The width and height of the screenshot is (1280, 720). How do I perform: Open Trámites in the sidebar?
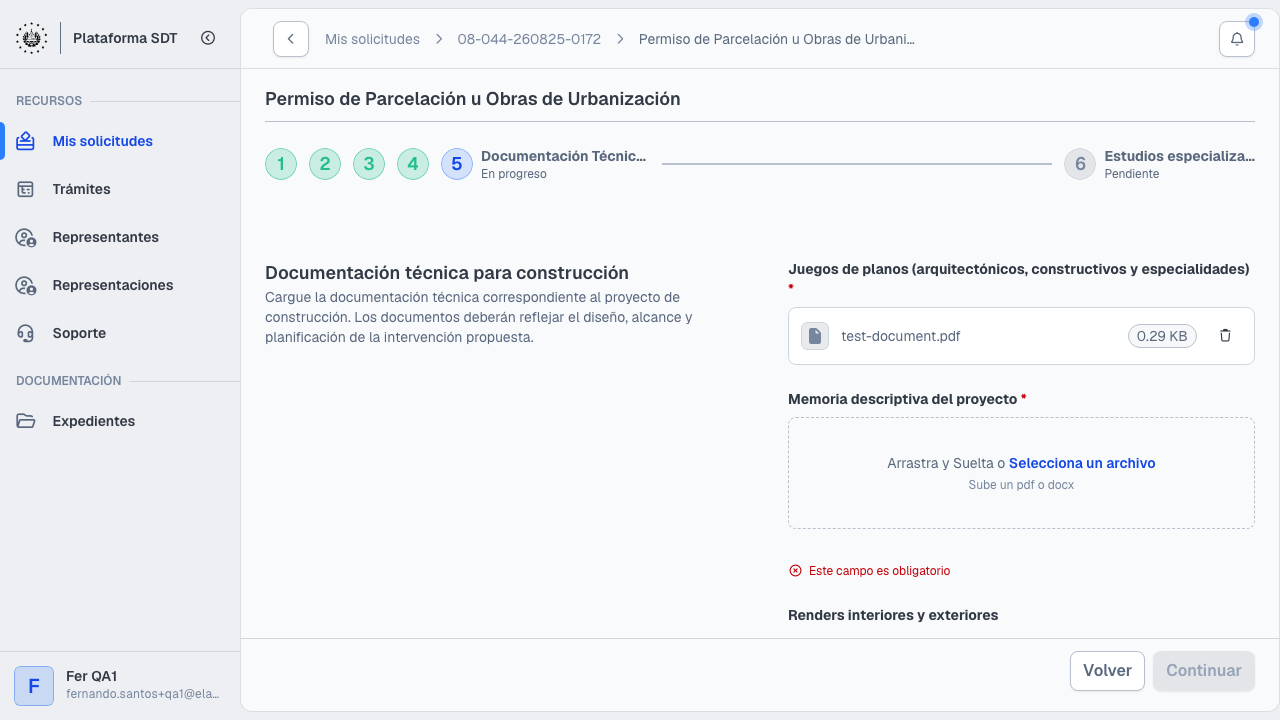click(120, 189)
